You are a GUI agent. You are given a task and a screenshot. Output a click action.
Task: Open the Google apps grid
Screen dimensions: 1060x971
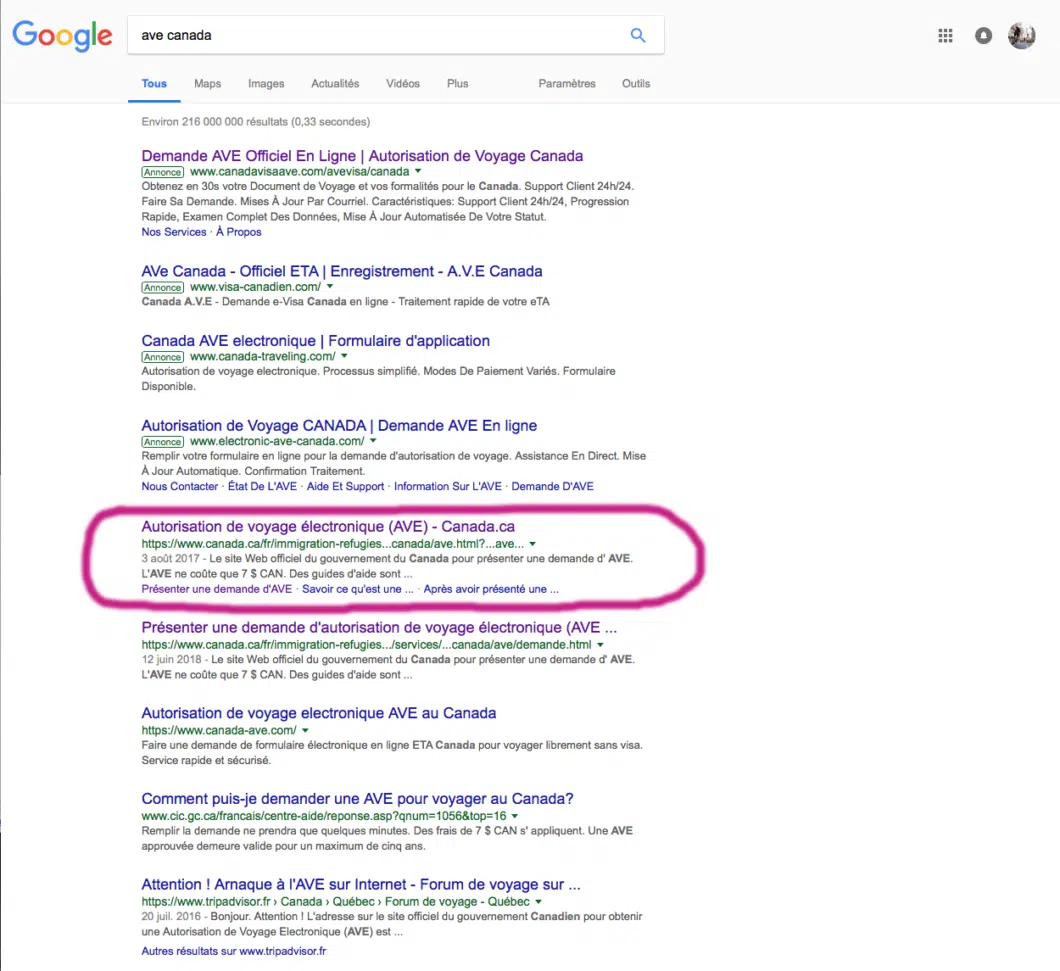(x=945, y=36)
